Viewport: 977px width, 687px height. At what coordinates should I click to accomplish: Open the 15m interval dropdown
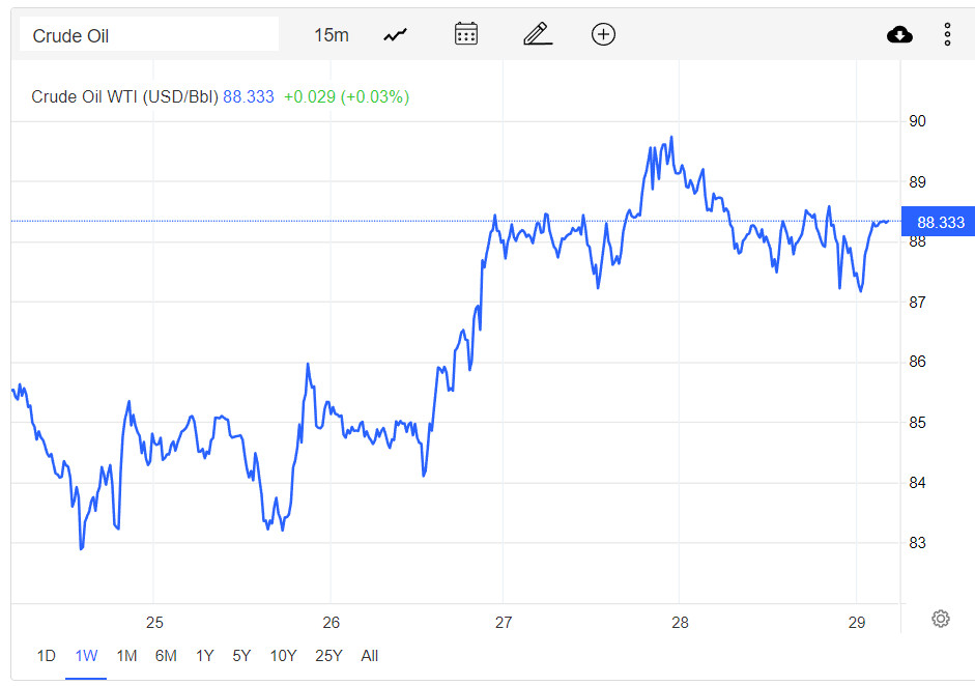click(x=331, y=35)
